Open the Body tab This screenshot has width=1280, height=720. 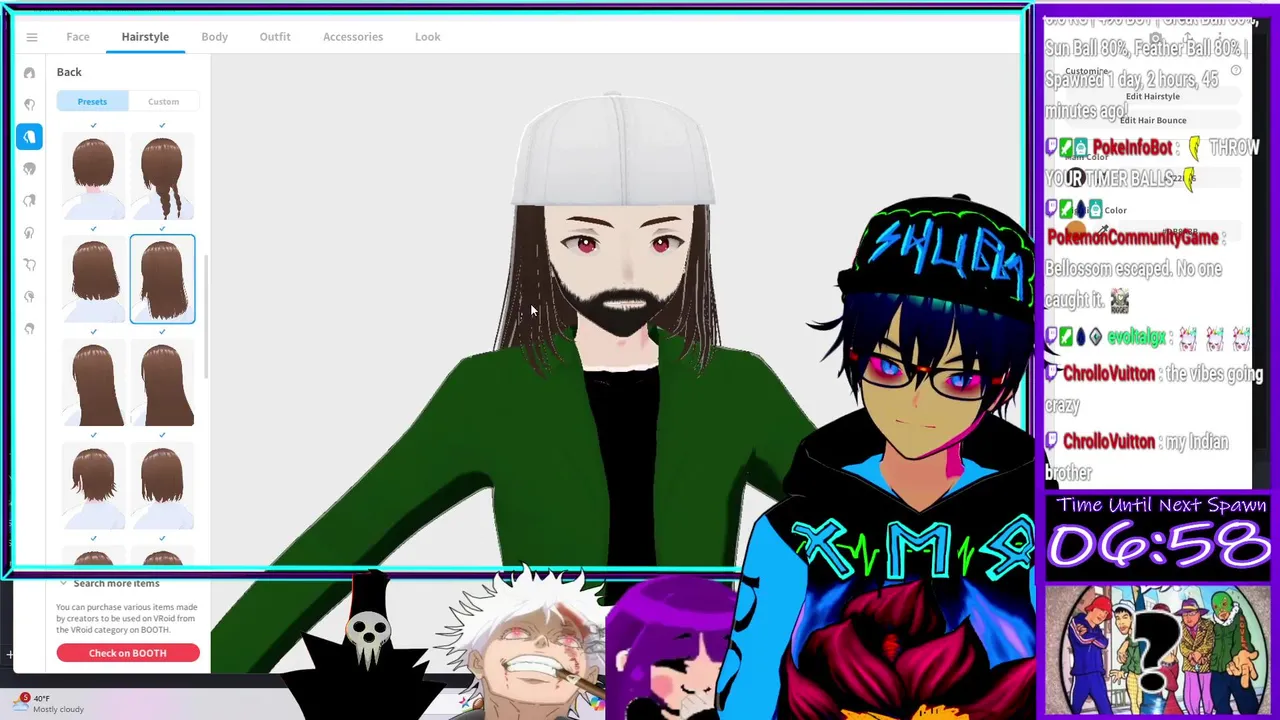pos(214,37)
